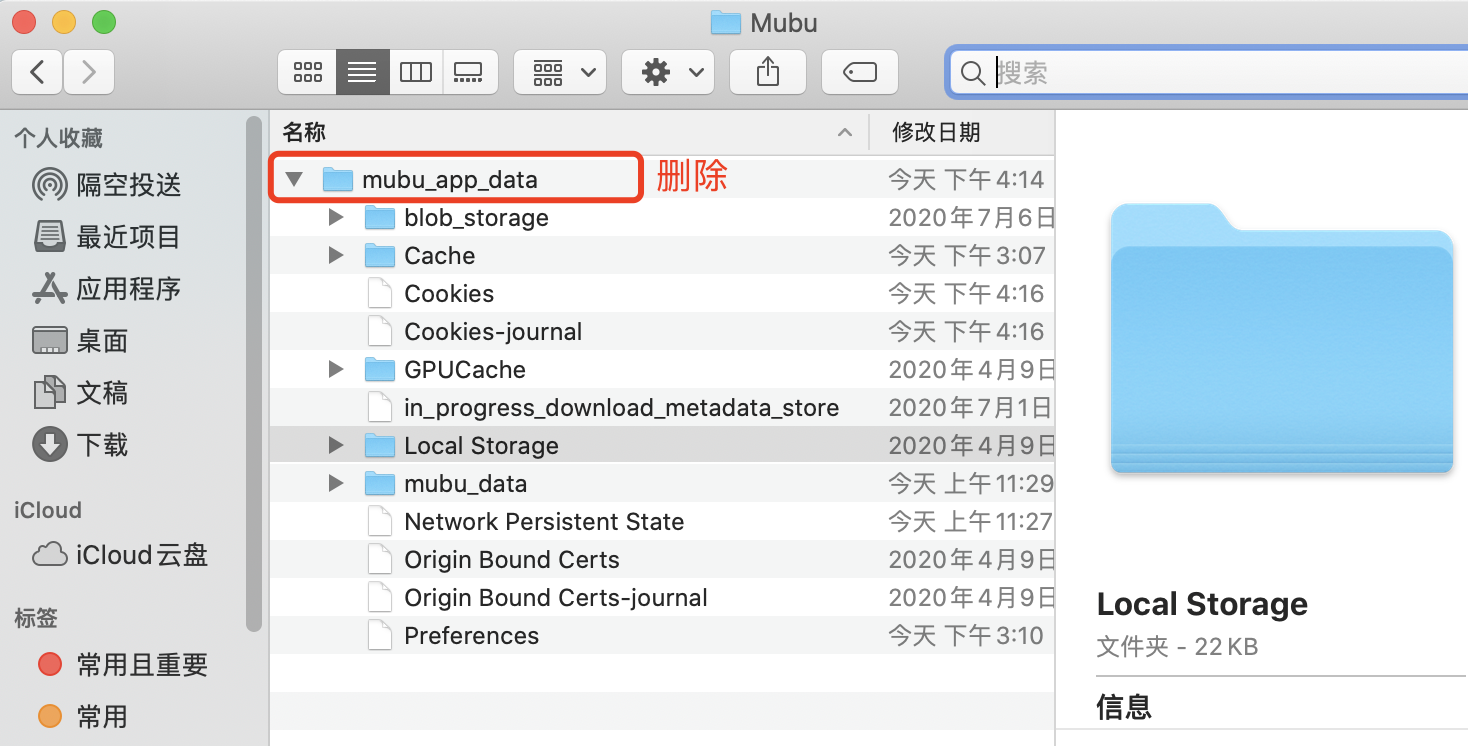Switch to column view
This screenshot has width=1468, height=746.
(415, 72)
